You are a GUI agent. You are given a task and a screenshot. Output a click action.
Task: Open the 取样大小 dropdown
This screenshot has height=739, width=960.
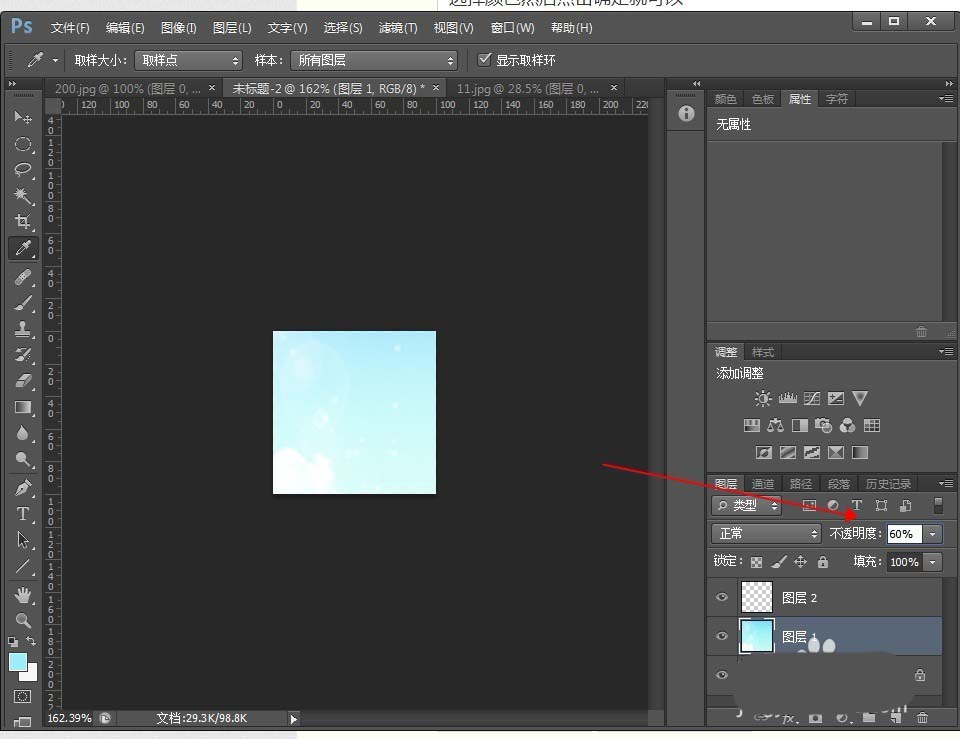tap(189, 61)
